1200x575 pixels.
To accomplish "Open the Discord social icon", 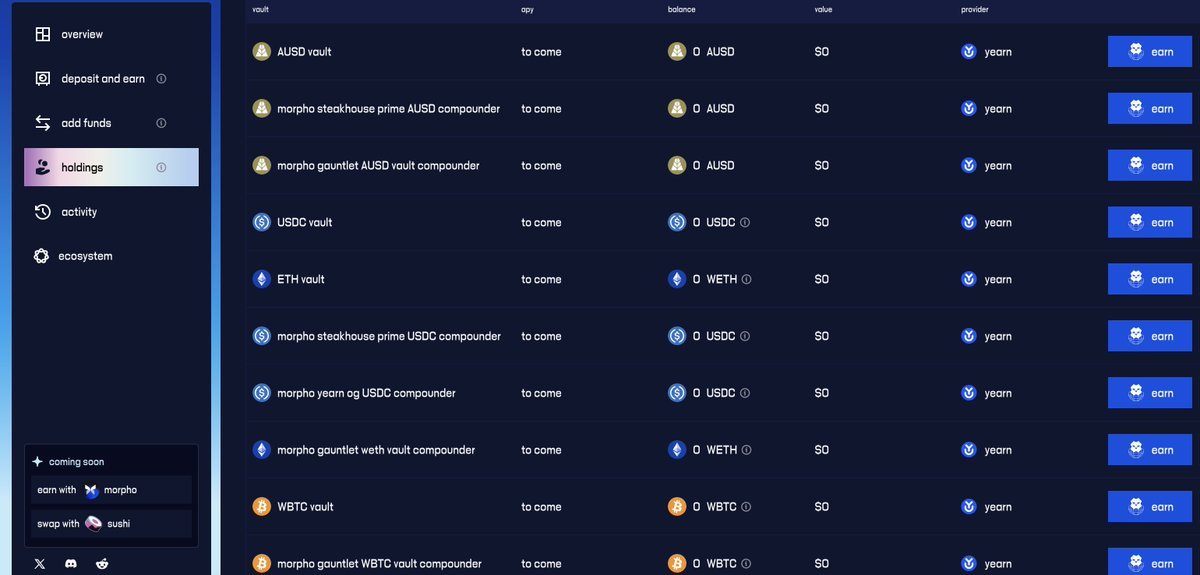I will click(x=71, y=564).
